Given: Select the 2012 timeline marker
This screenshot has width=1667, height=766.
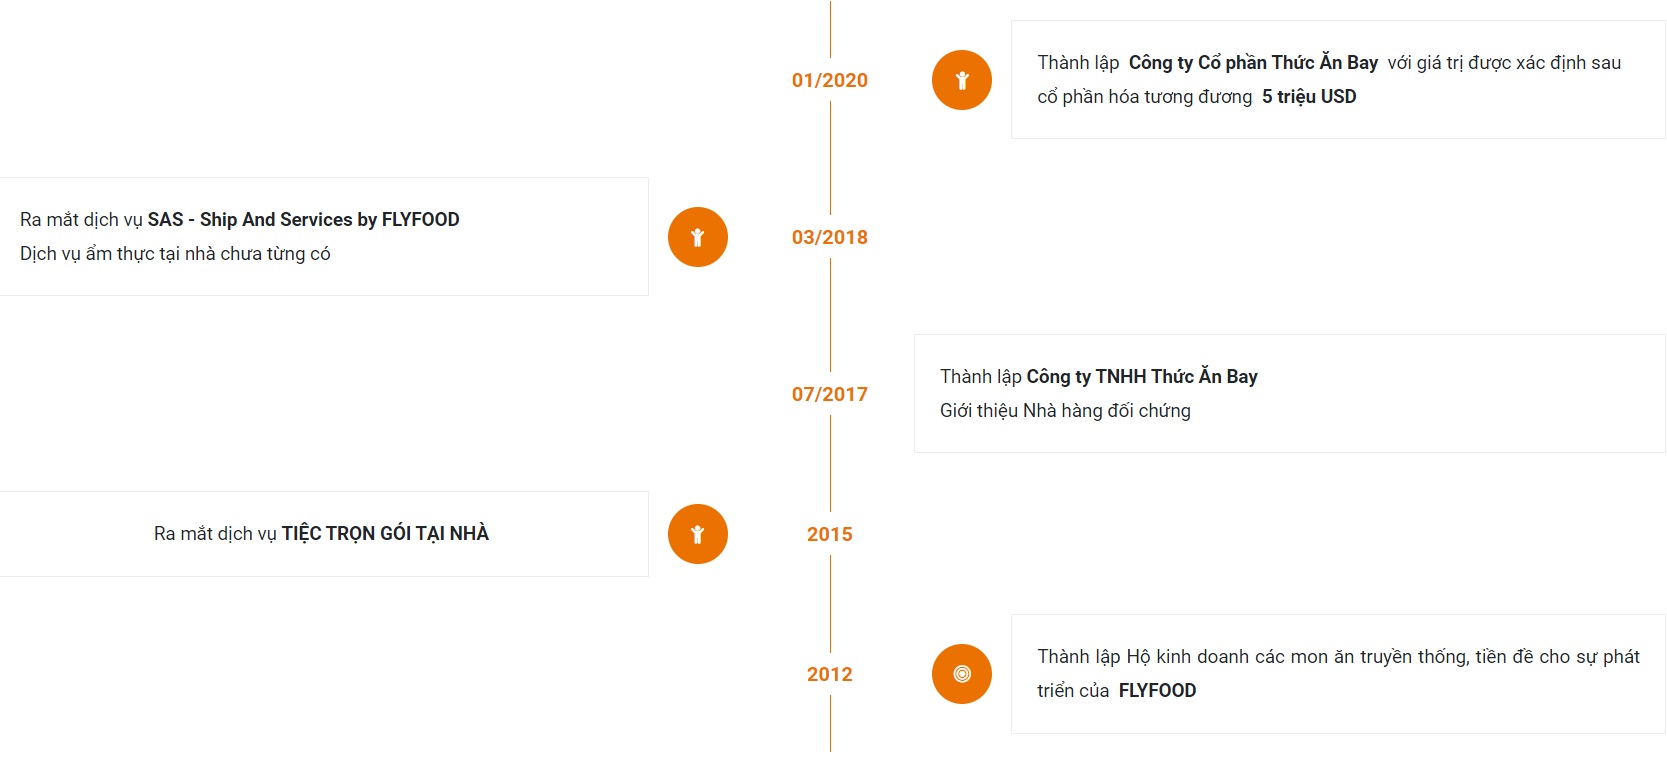Looking at the screenshot, I should coord(829,674).
